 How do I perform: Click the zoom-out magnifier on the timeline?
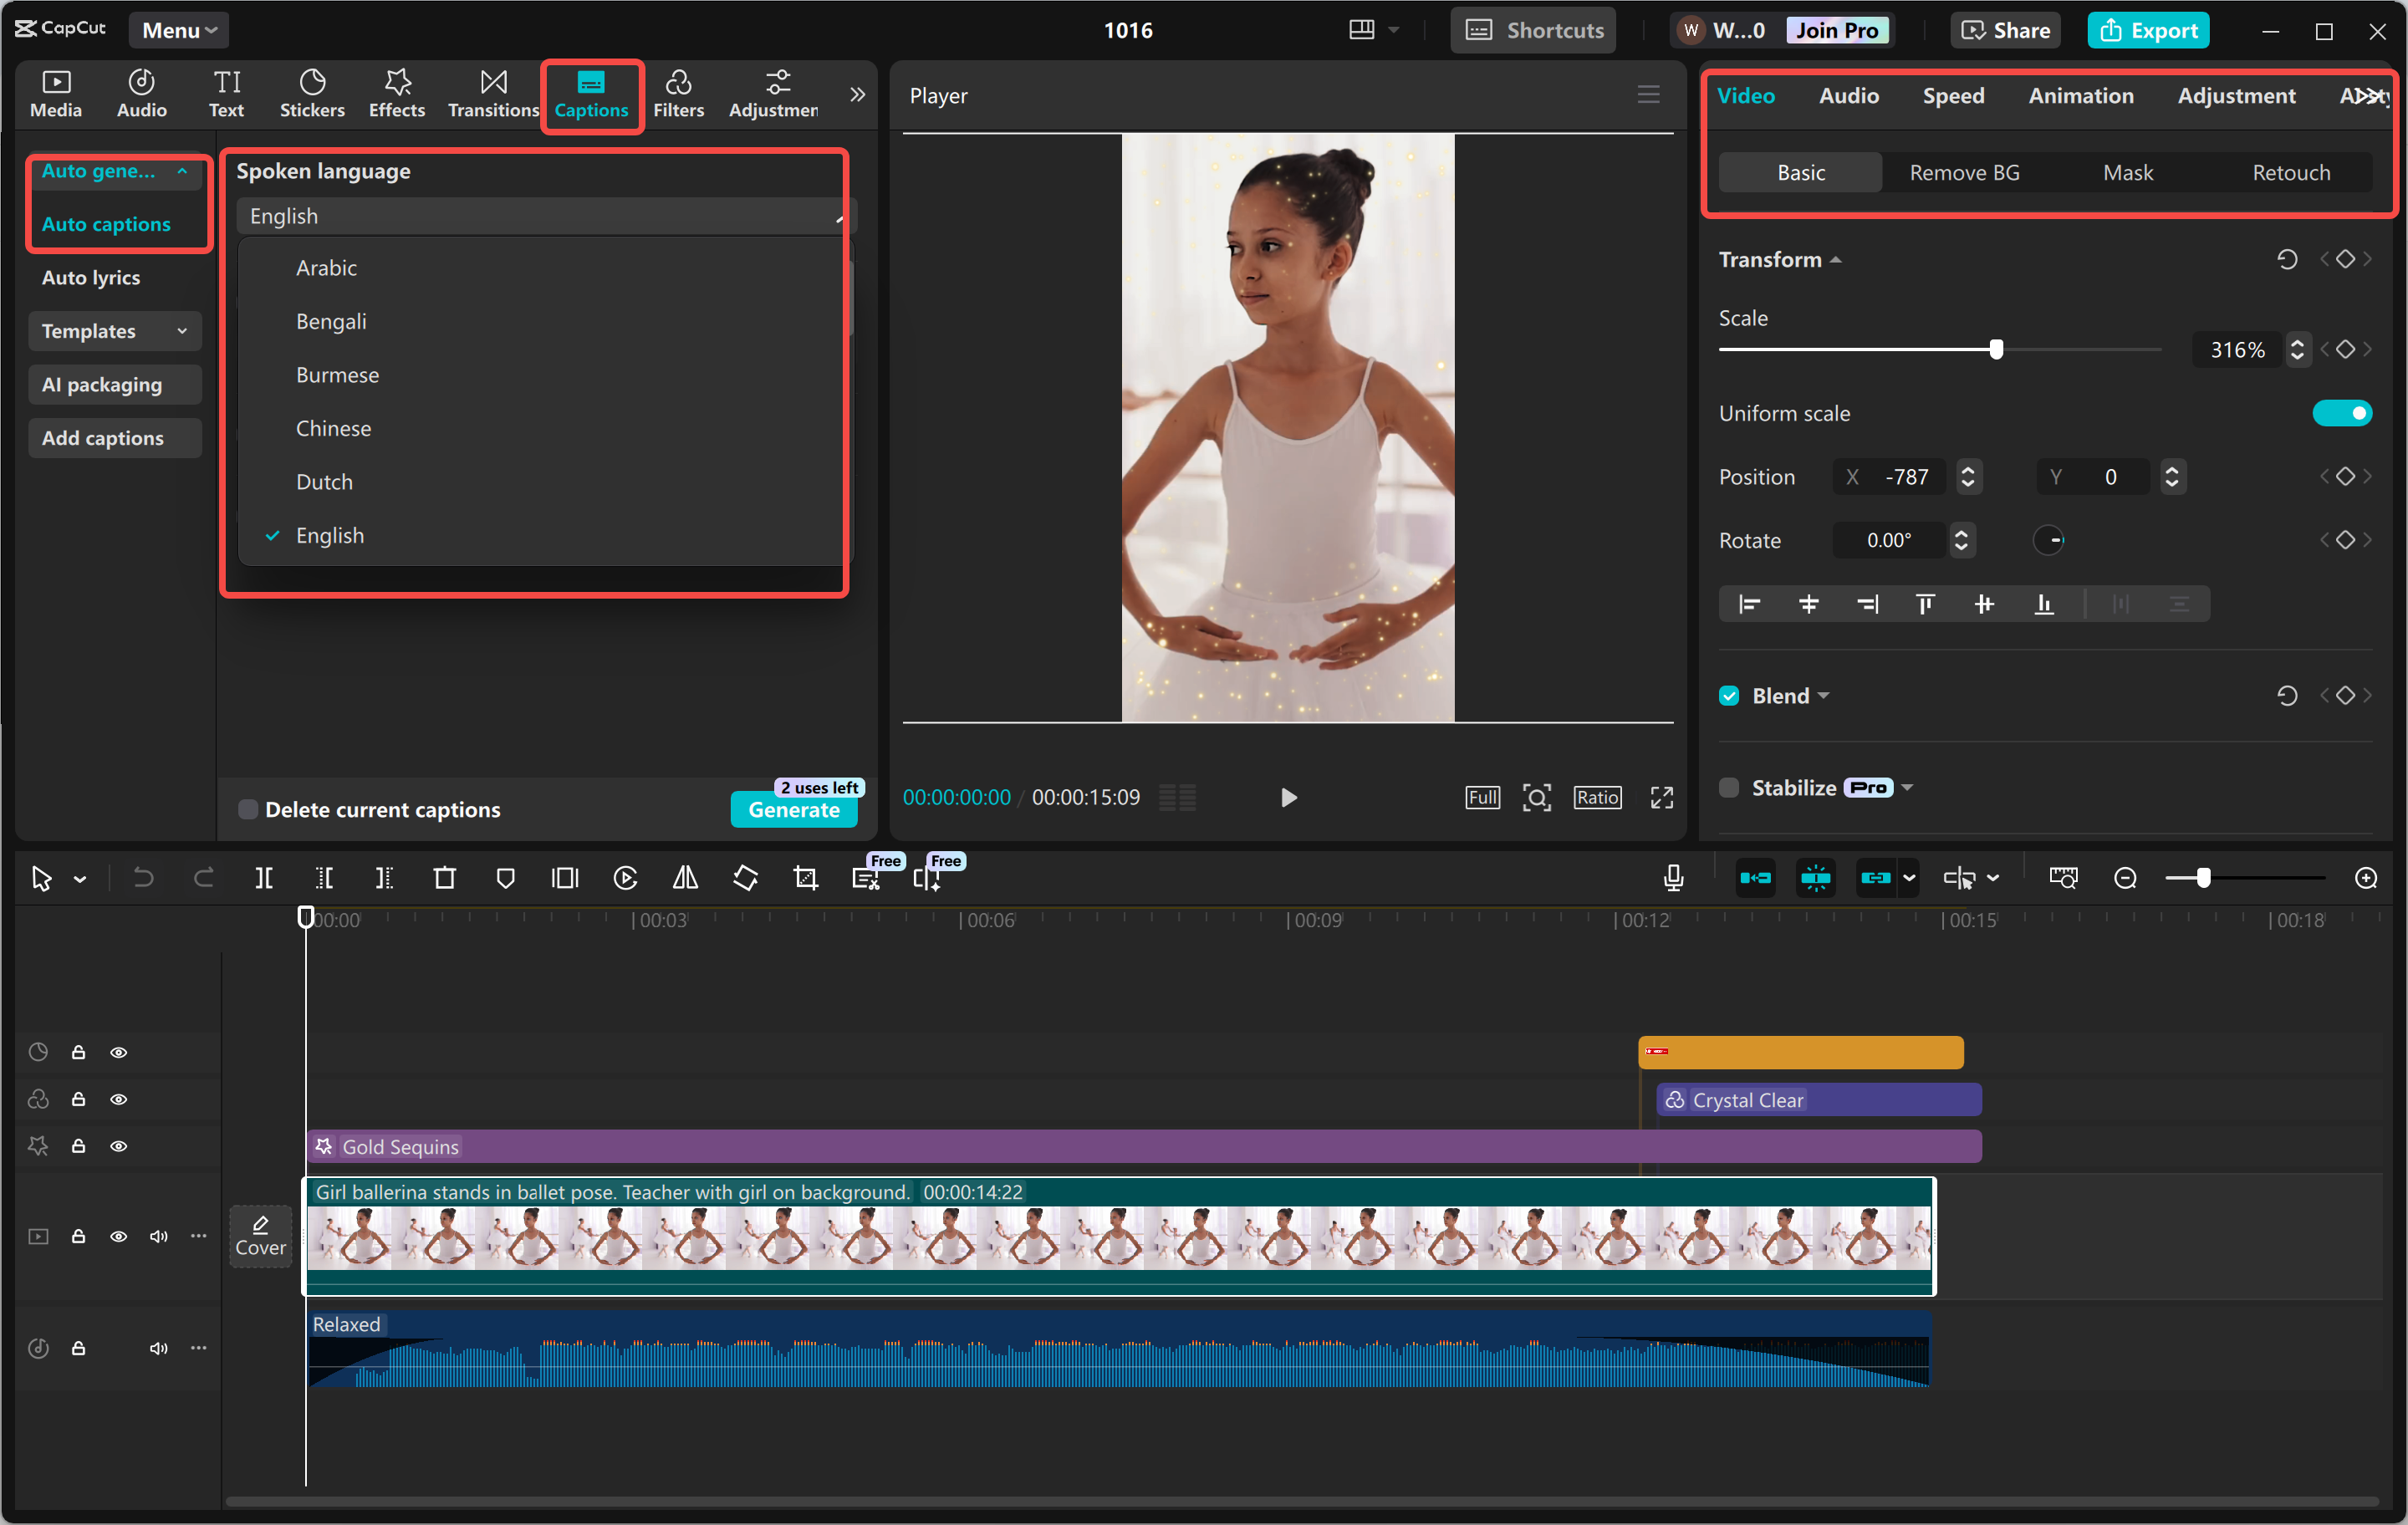[x=2125, y=877]
